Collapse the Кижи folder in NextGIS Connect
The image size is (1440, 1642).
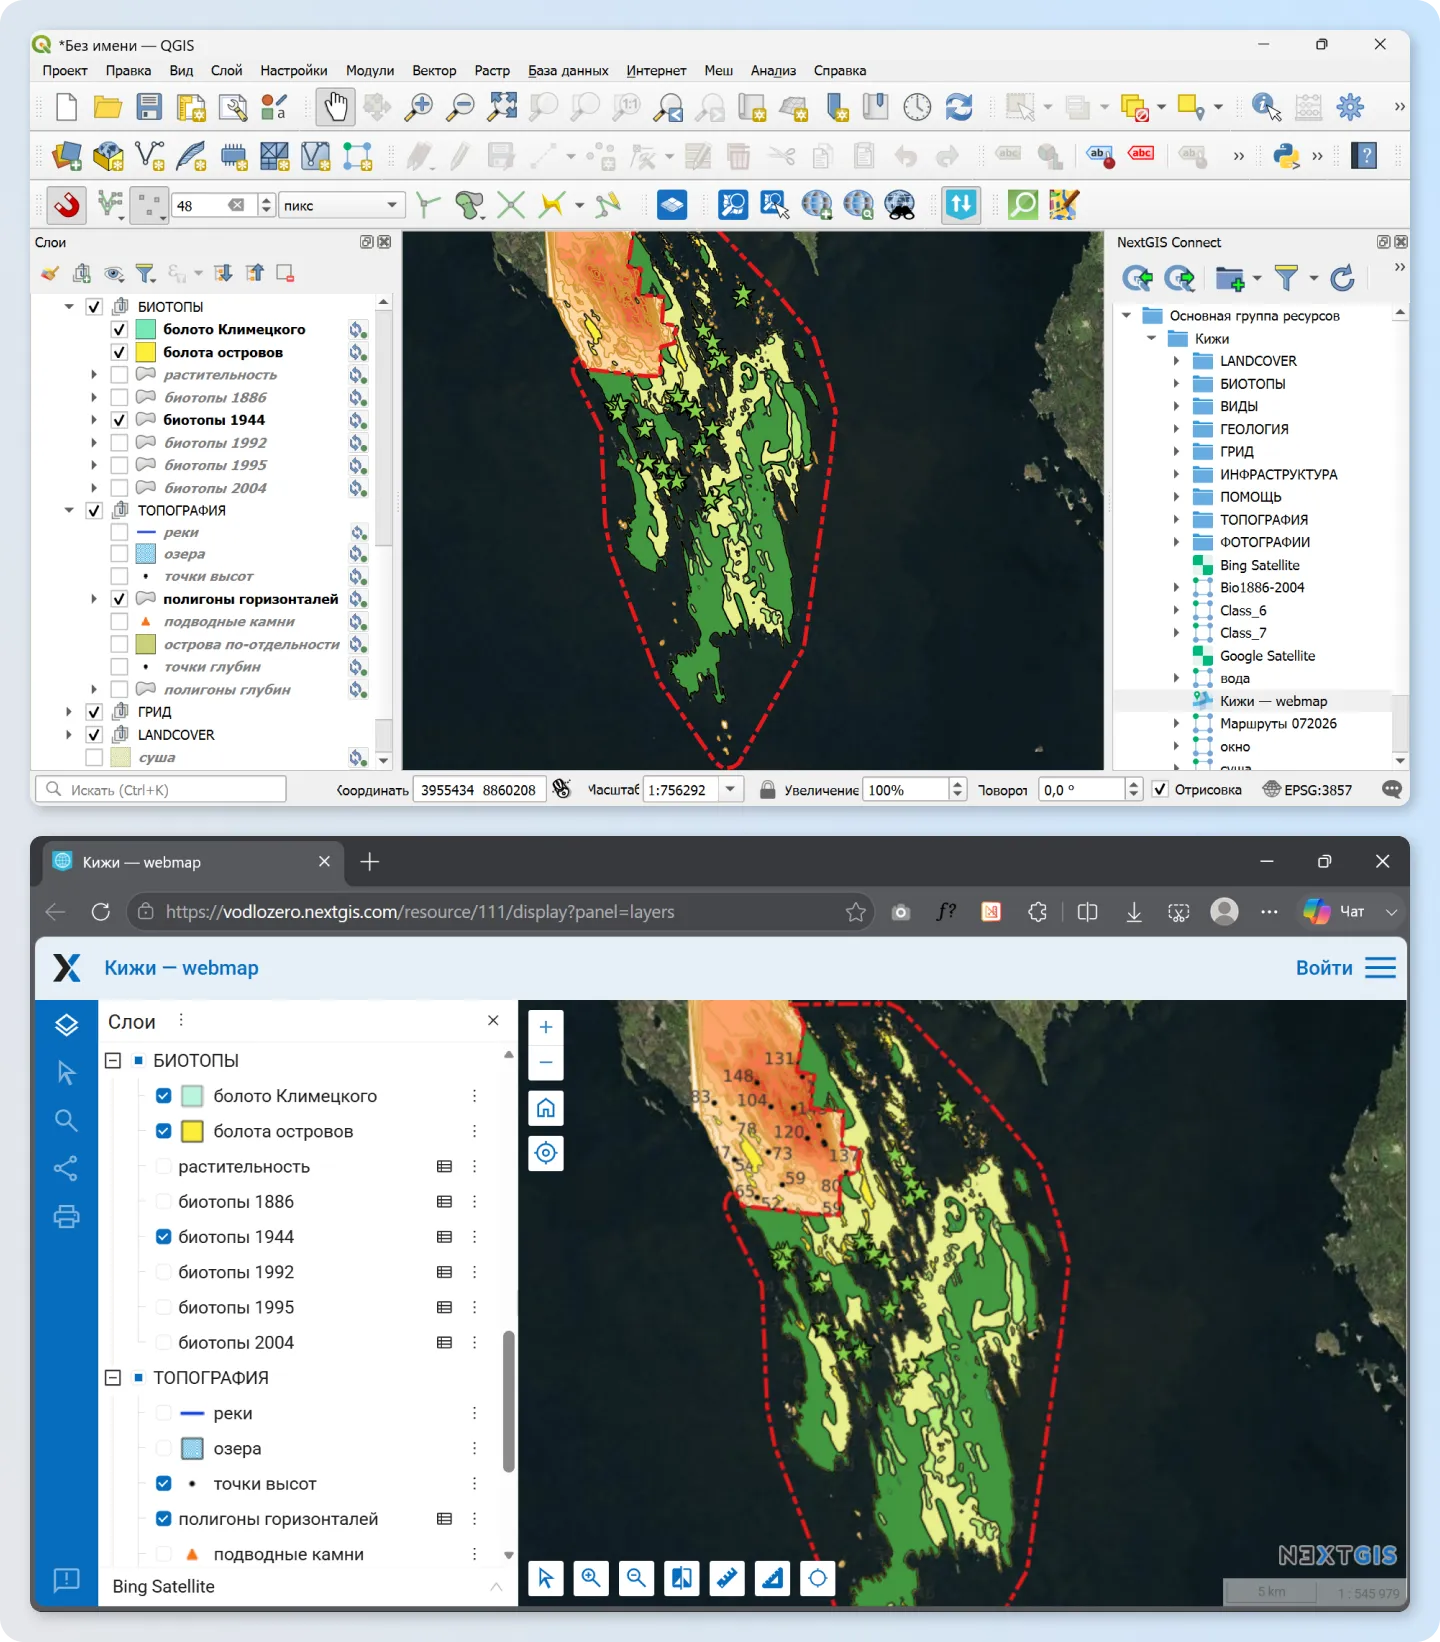1151,338
